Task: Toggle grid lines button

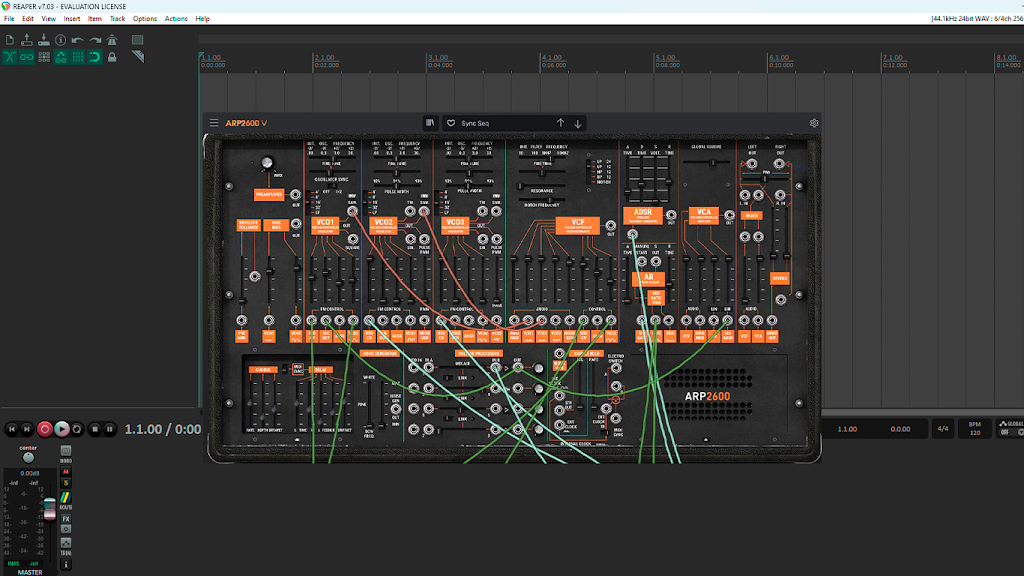Action: coord(78,57)
